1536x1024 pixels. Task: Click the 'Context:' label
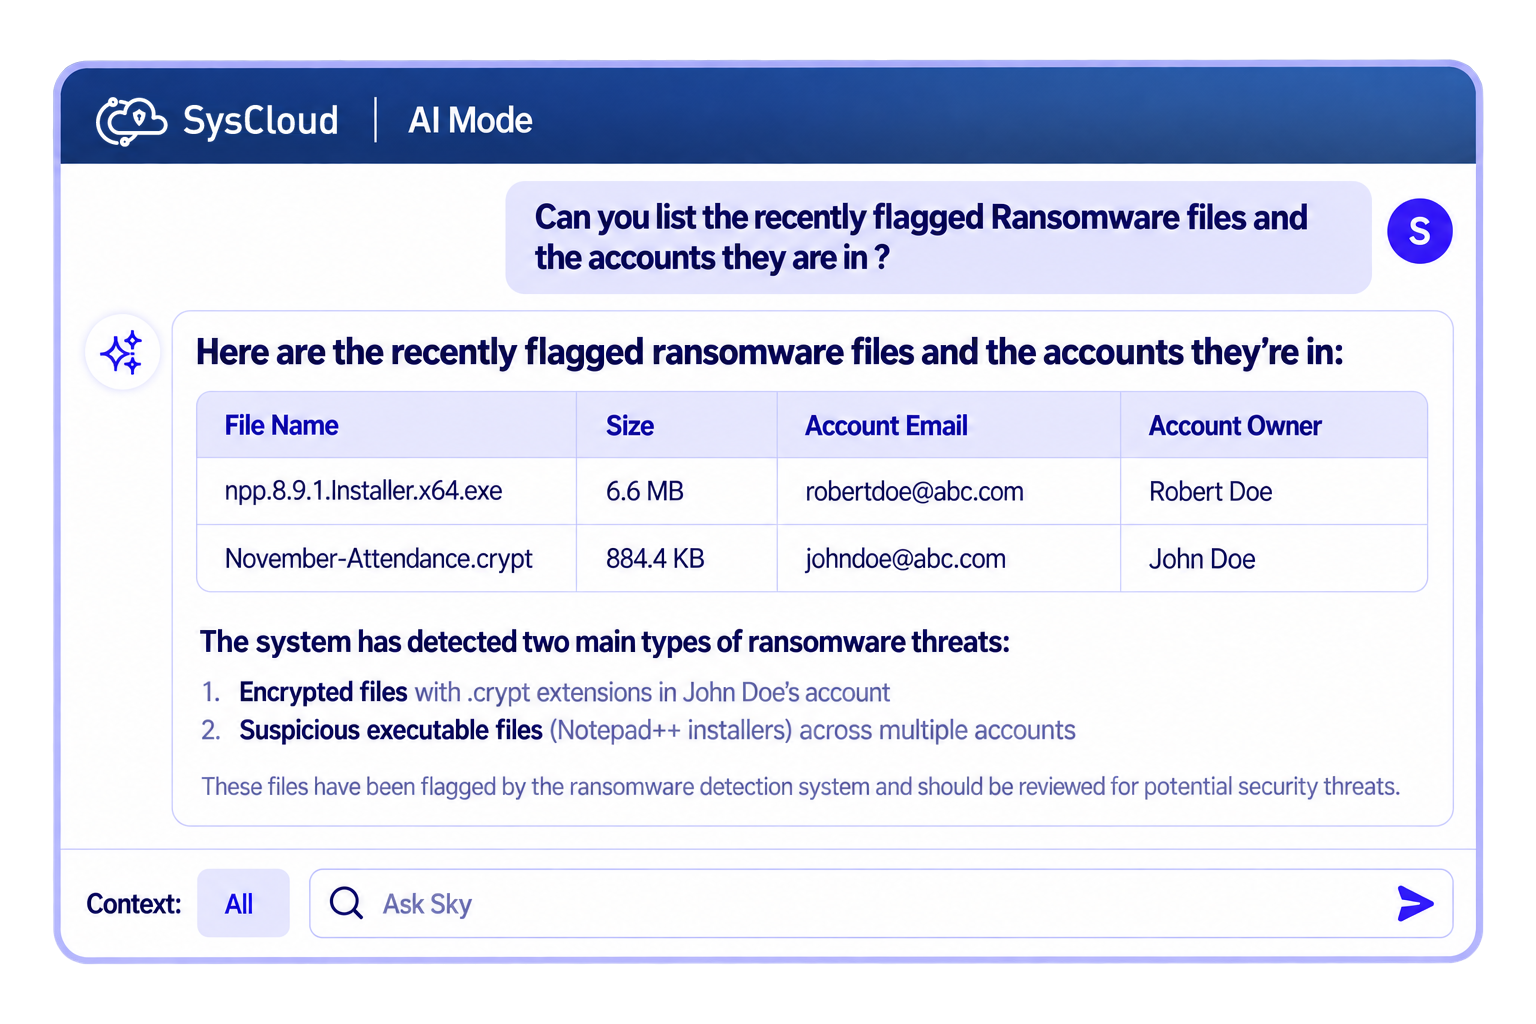[x=134, y=904]
